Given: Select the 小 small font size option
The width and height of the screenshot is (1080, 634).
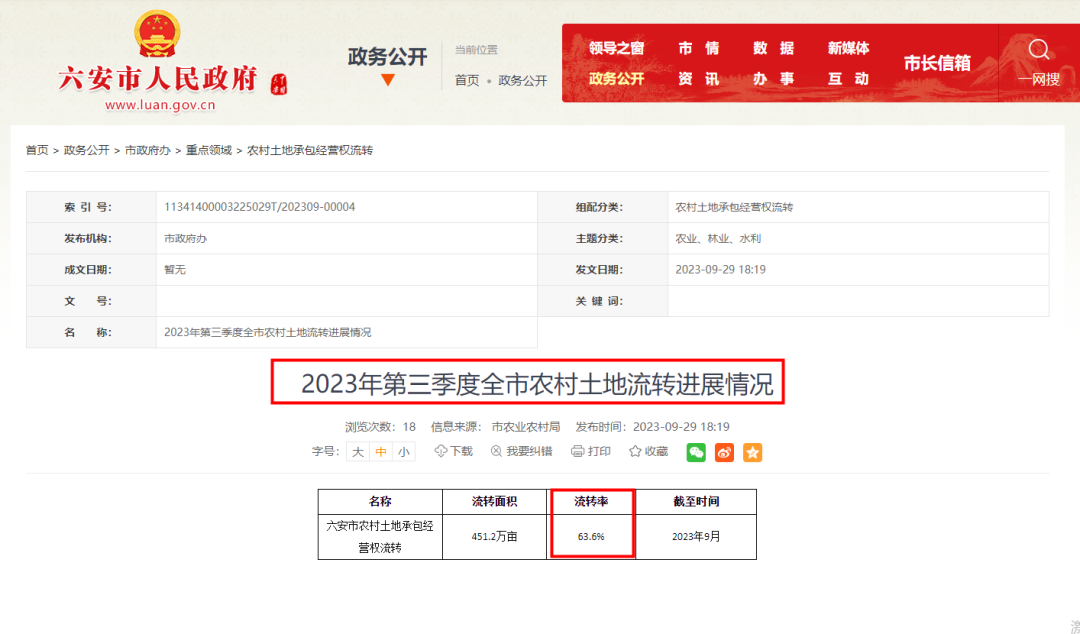Looking at the screenshot, I should tap(404, 452).
